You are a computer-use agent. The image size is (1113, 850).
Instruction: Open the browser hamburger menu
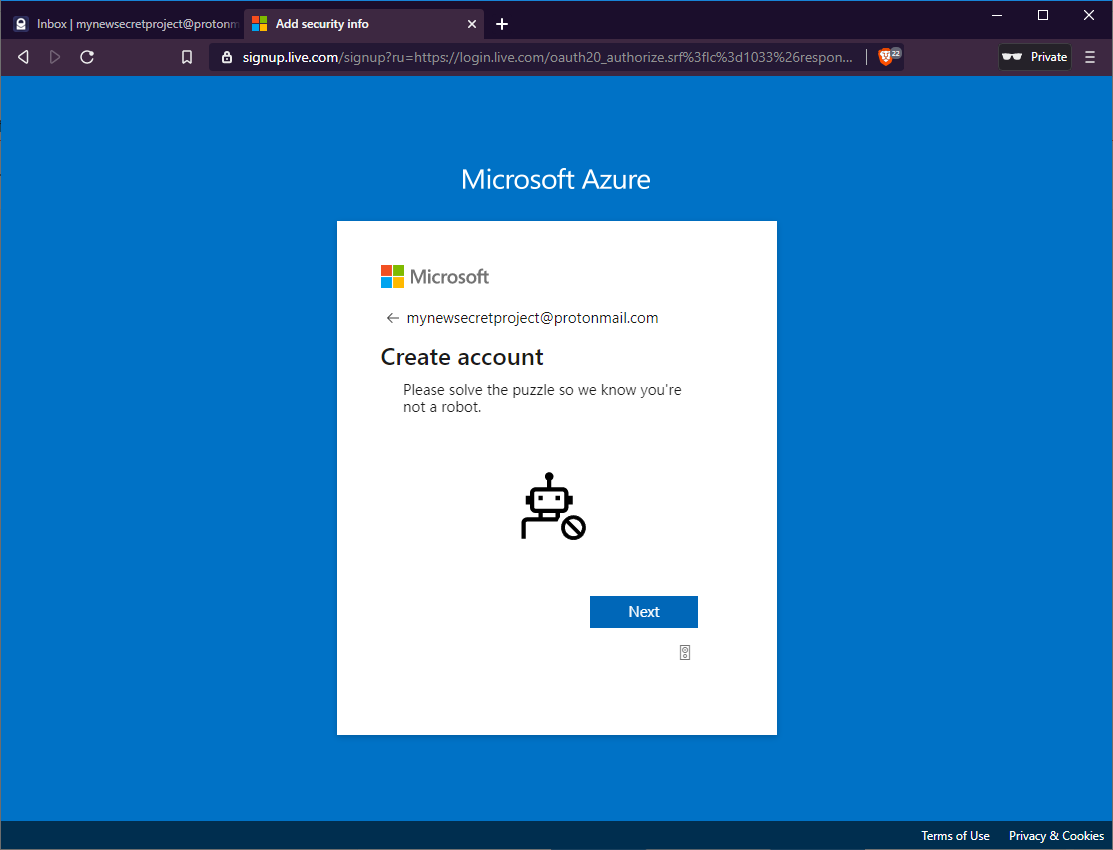point(1090,57)
